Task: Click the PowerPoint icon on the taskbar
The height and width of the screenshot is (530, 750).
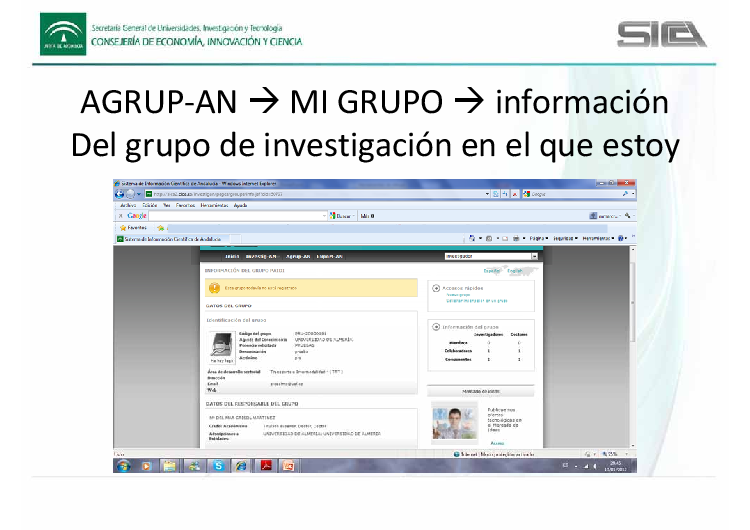Action: 289,466
